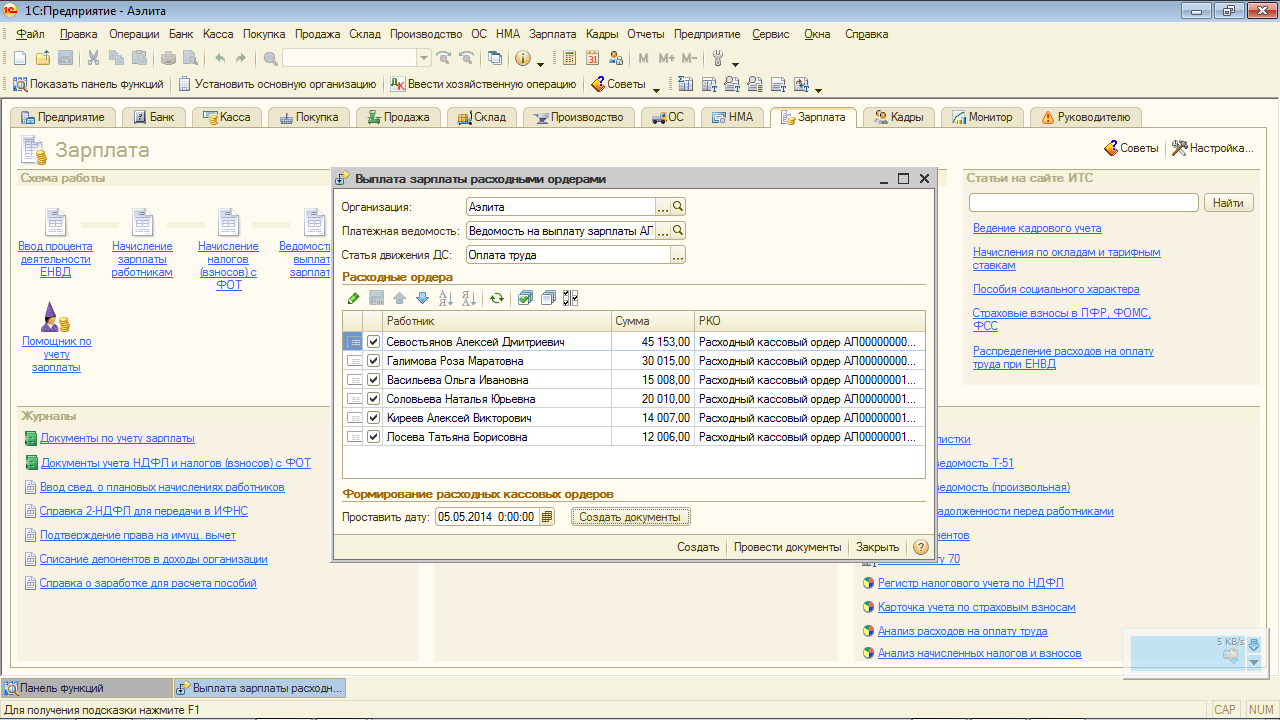Open the selection button for Платежная ведомость field
This screenshot has width=1280, height=720.
click(x=663, y=231)
